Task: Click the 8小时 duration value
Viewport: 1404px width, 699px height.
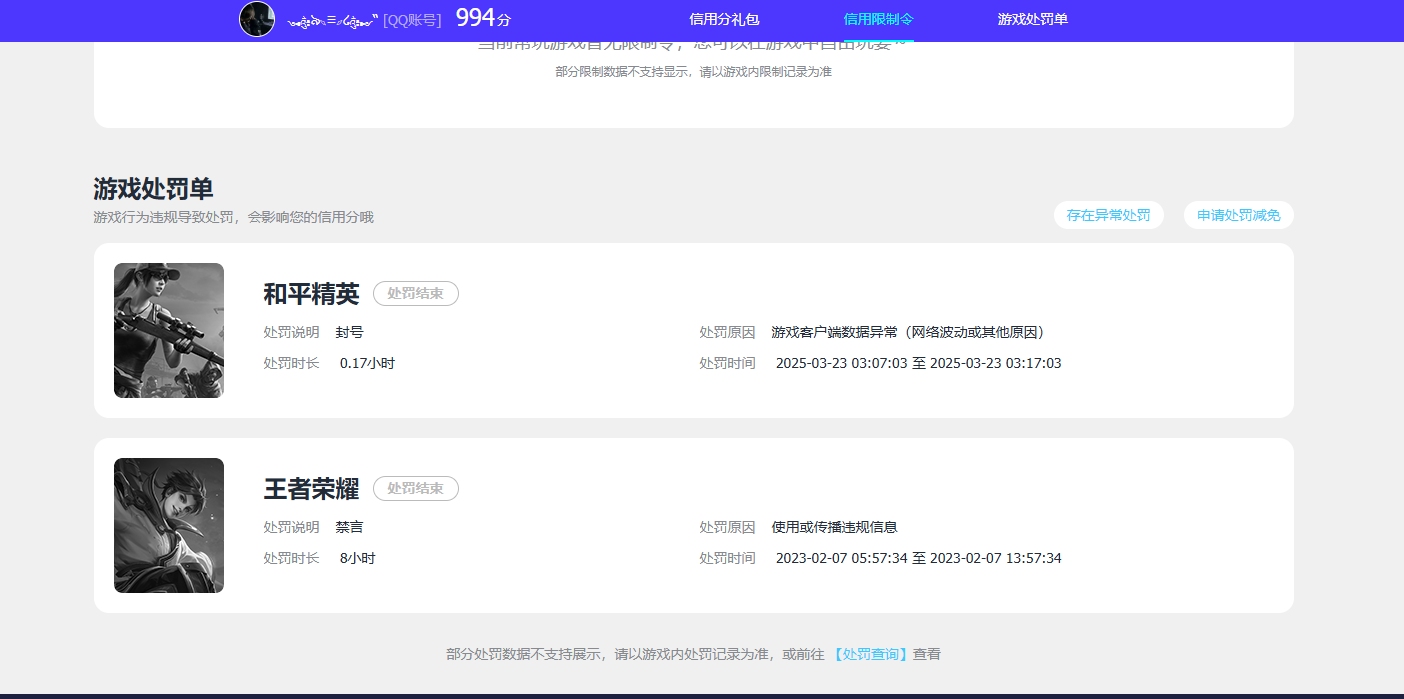Action: (x=357, y=558)
